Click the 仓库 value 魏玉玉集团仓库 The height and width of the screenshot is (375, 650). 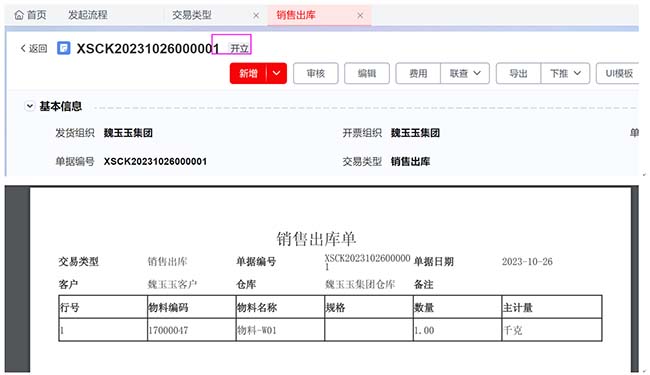[x=360, y=284]
